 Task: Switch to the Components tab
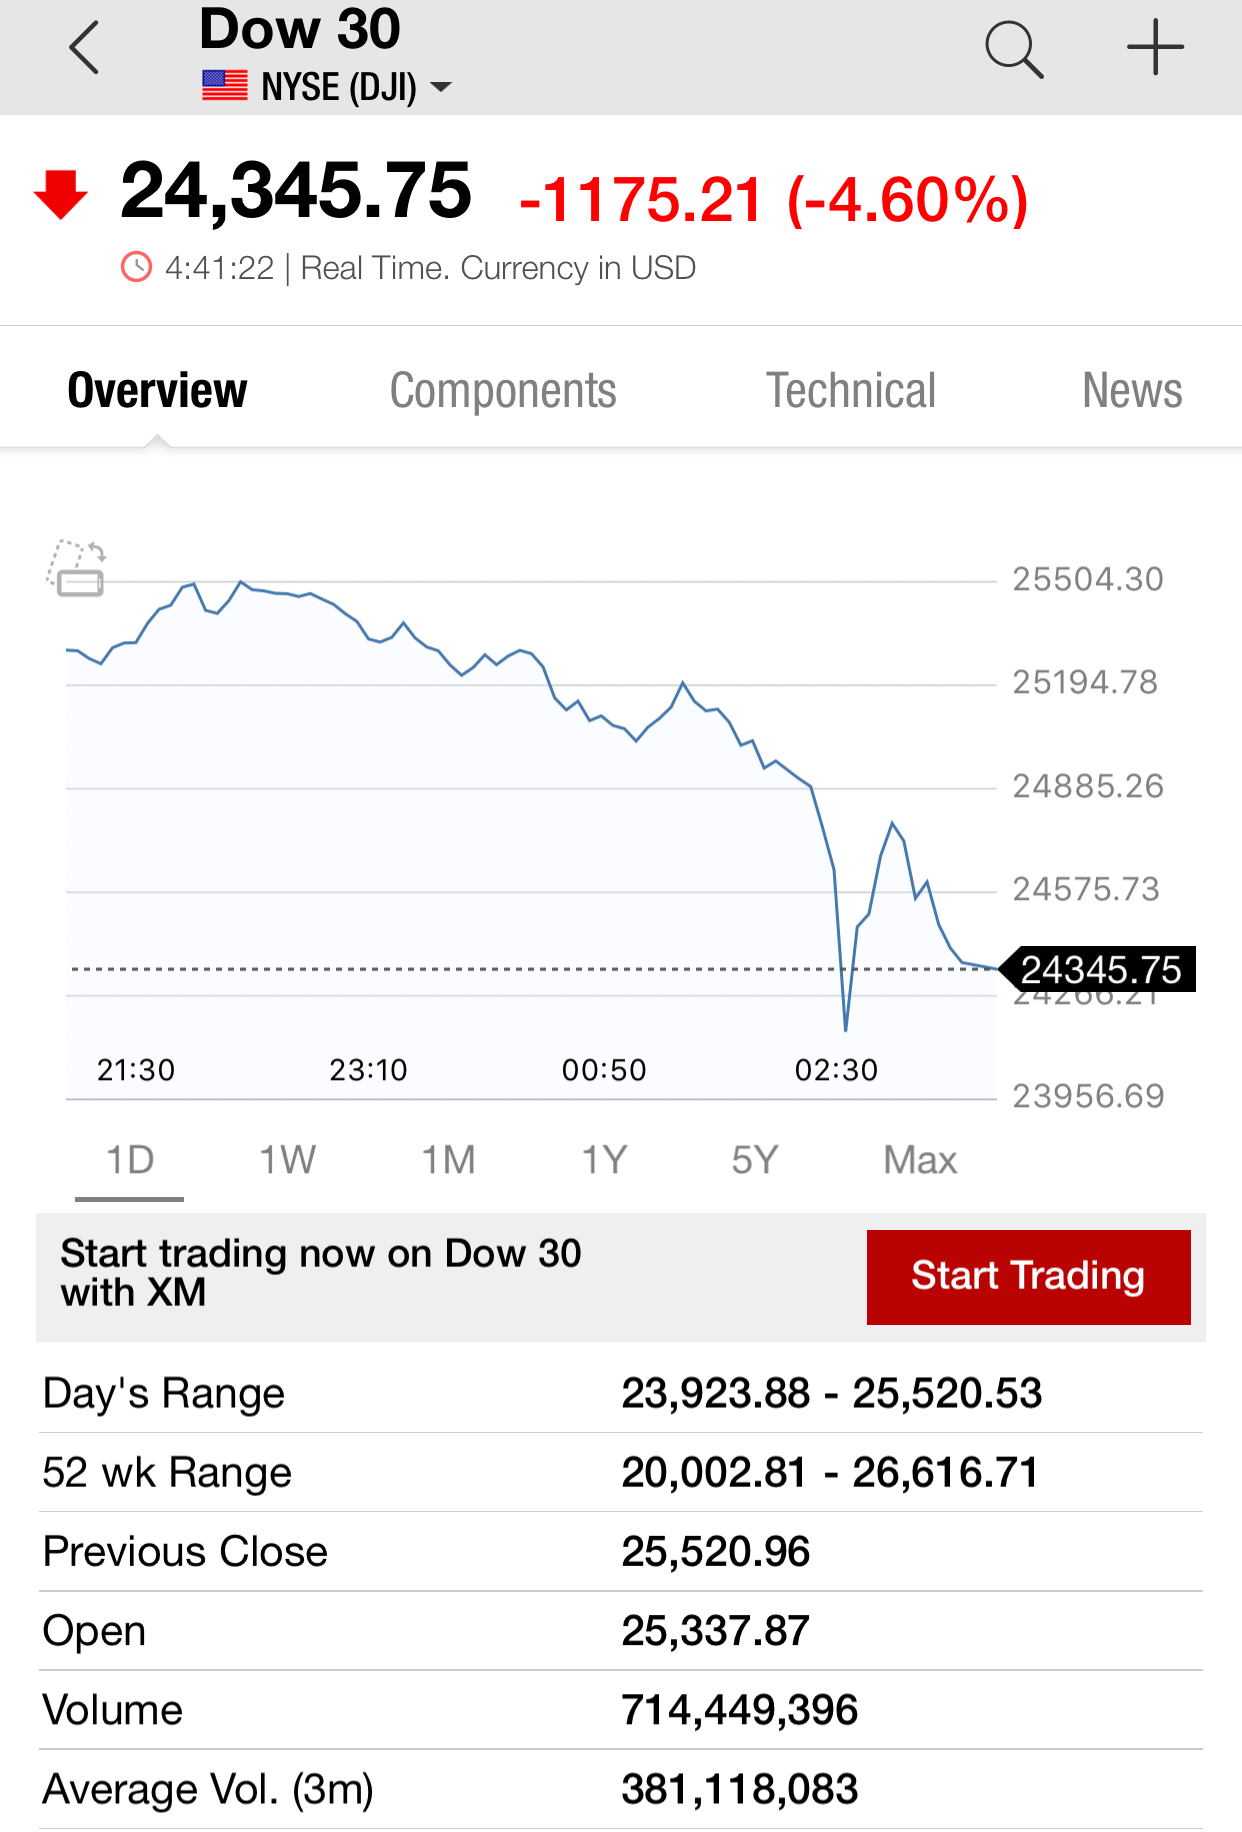tap(502, 390)
